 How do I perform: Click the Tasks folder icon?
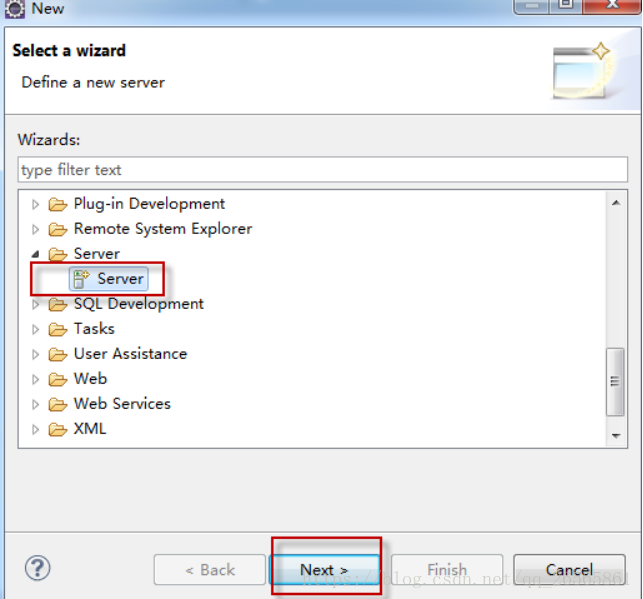pos(57,329)
